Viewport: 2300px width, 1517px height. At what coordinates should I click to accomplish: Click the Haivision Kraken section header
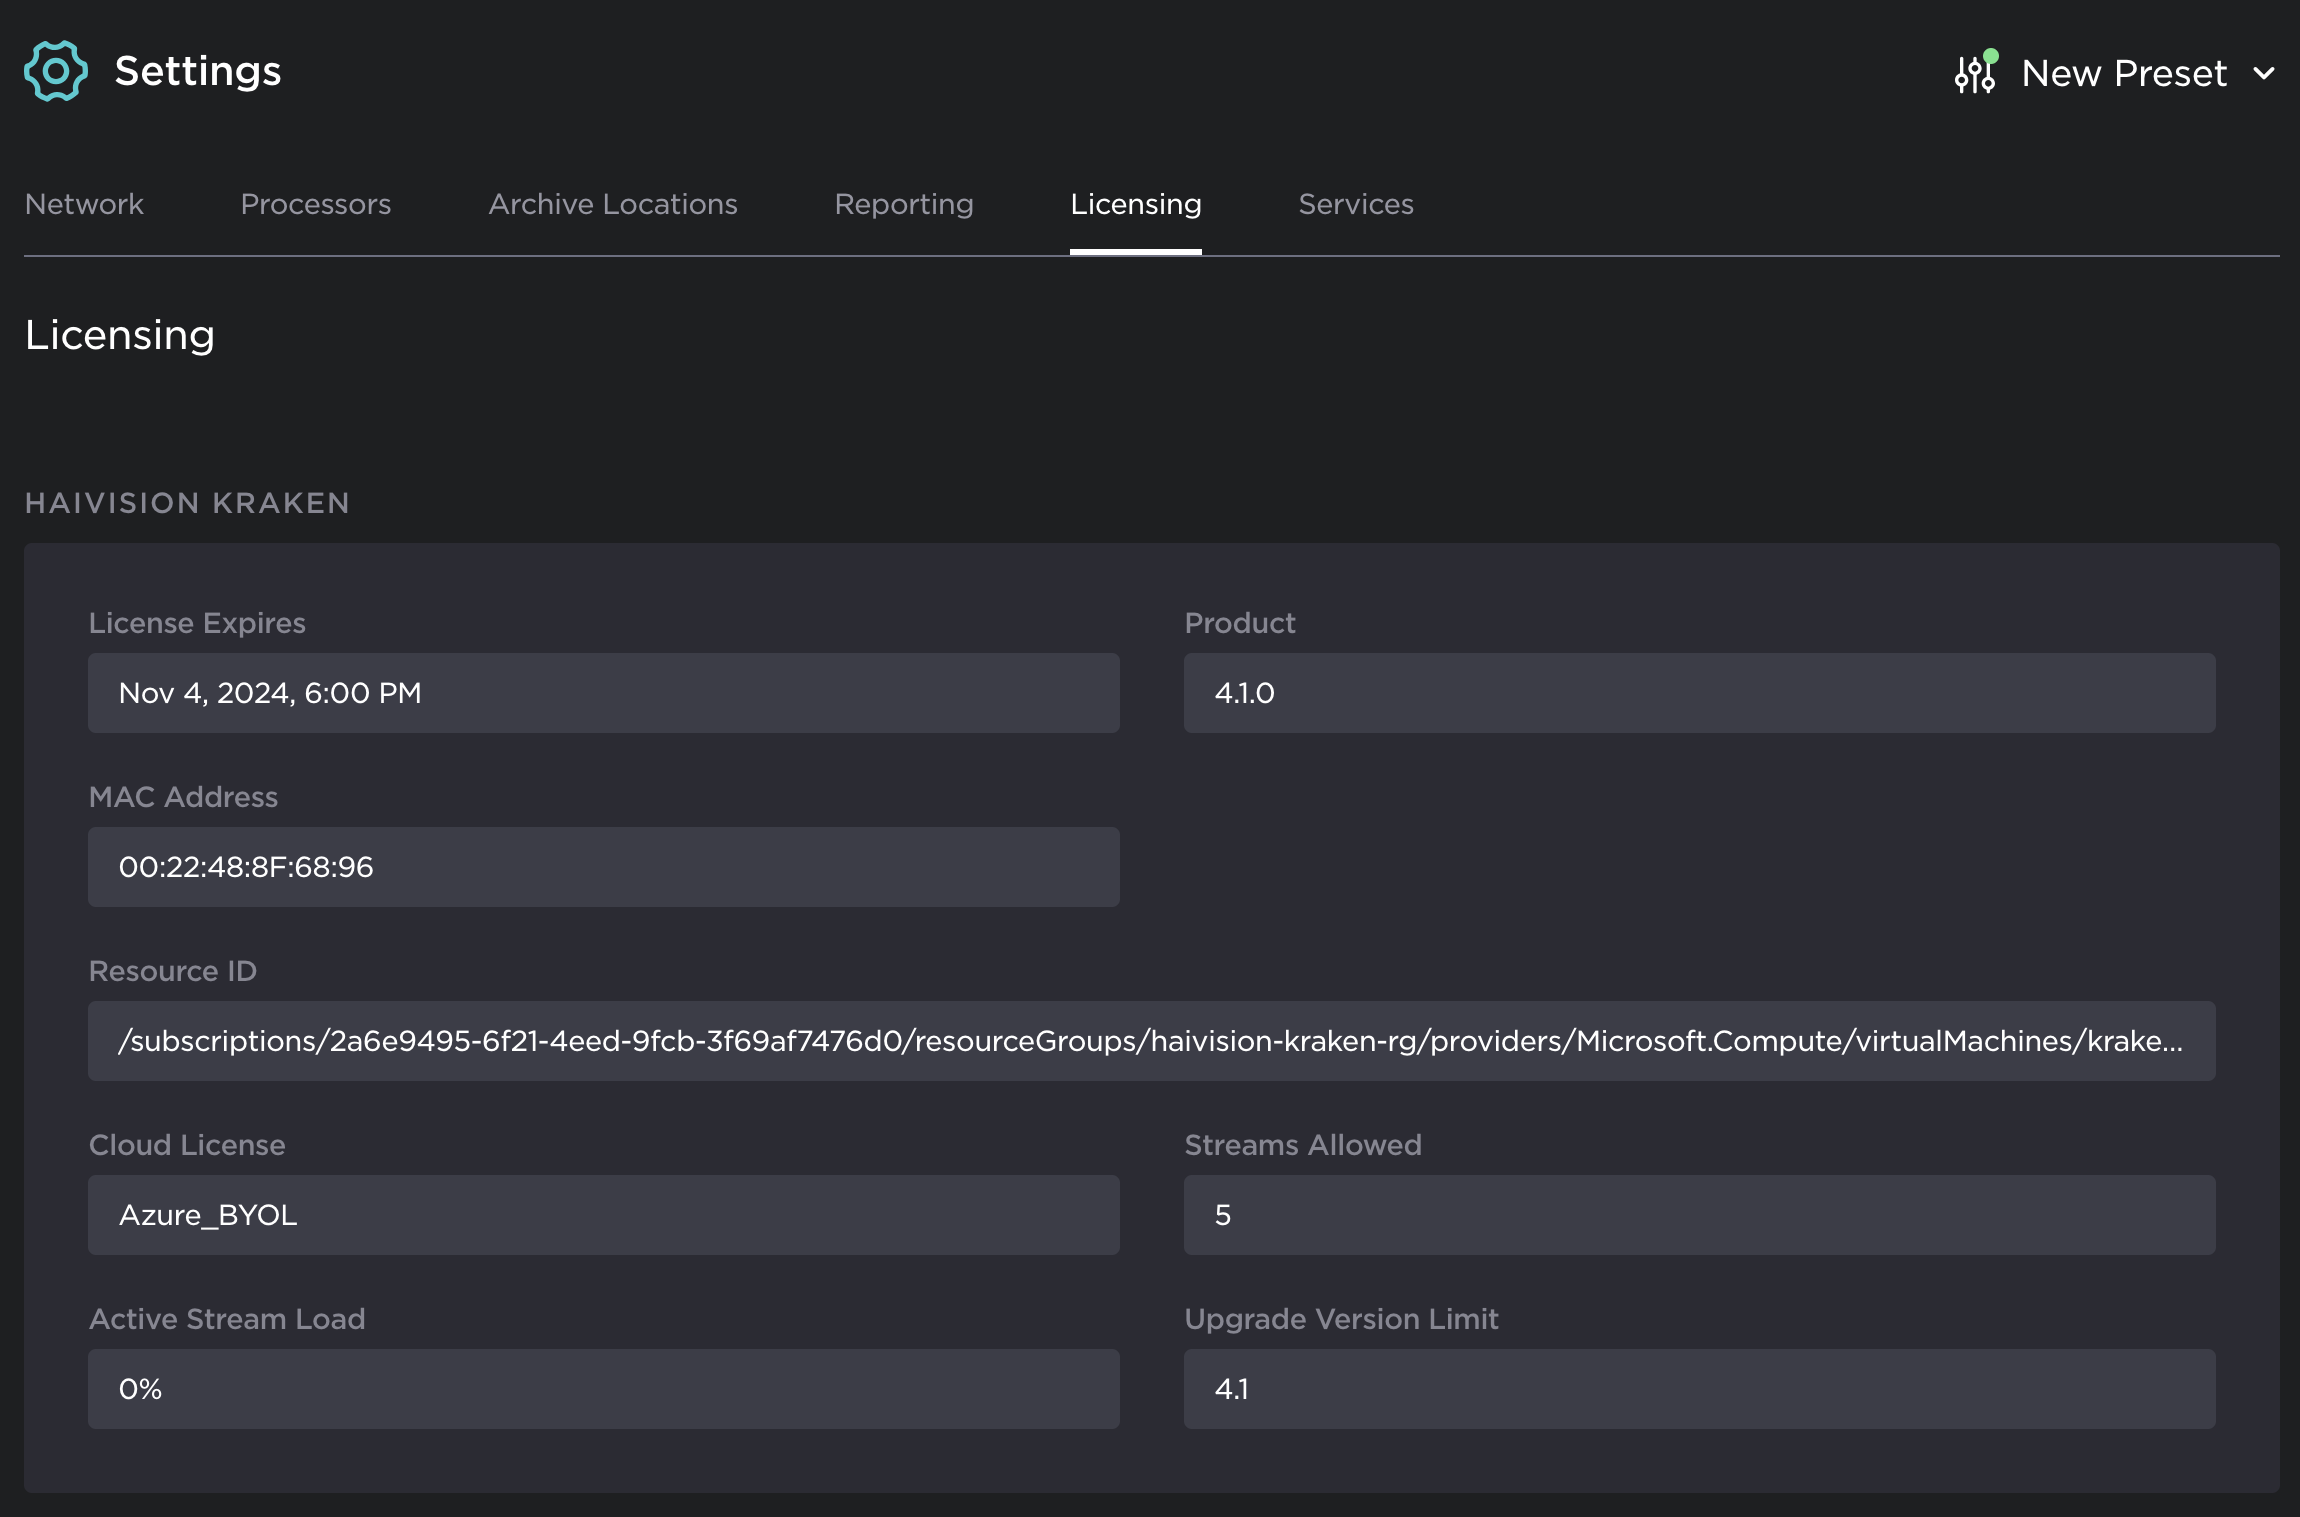coord(187,503)
